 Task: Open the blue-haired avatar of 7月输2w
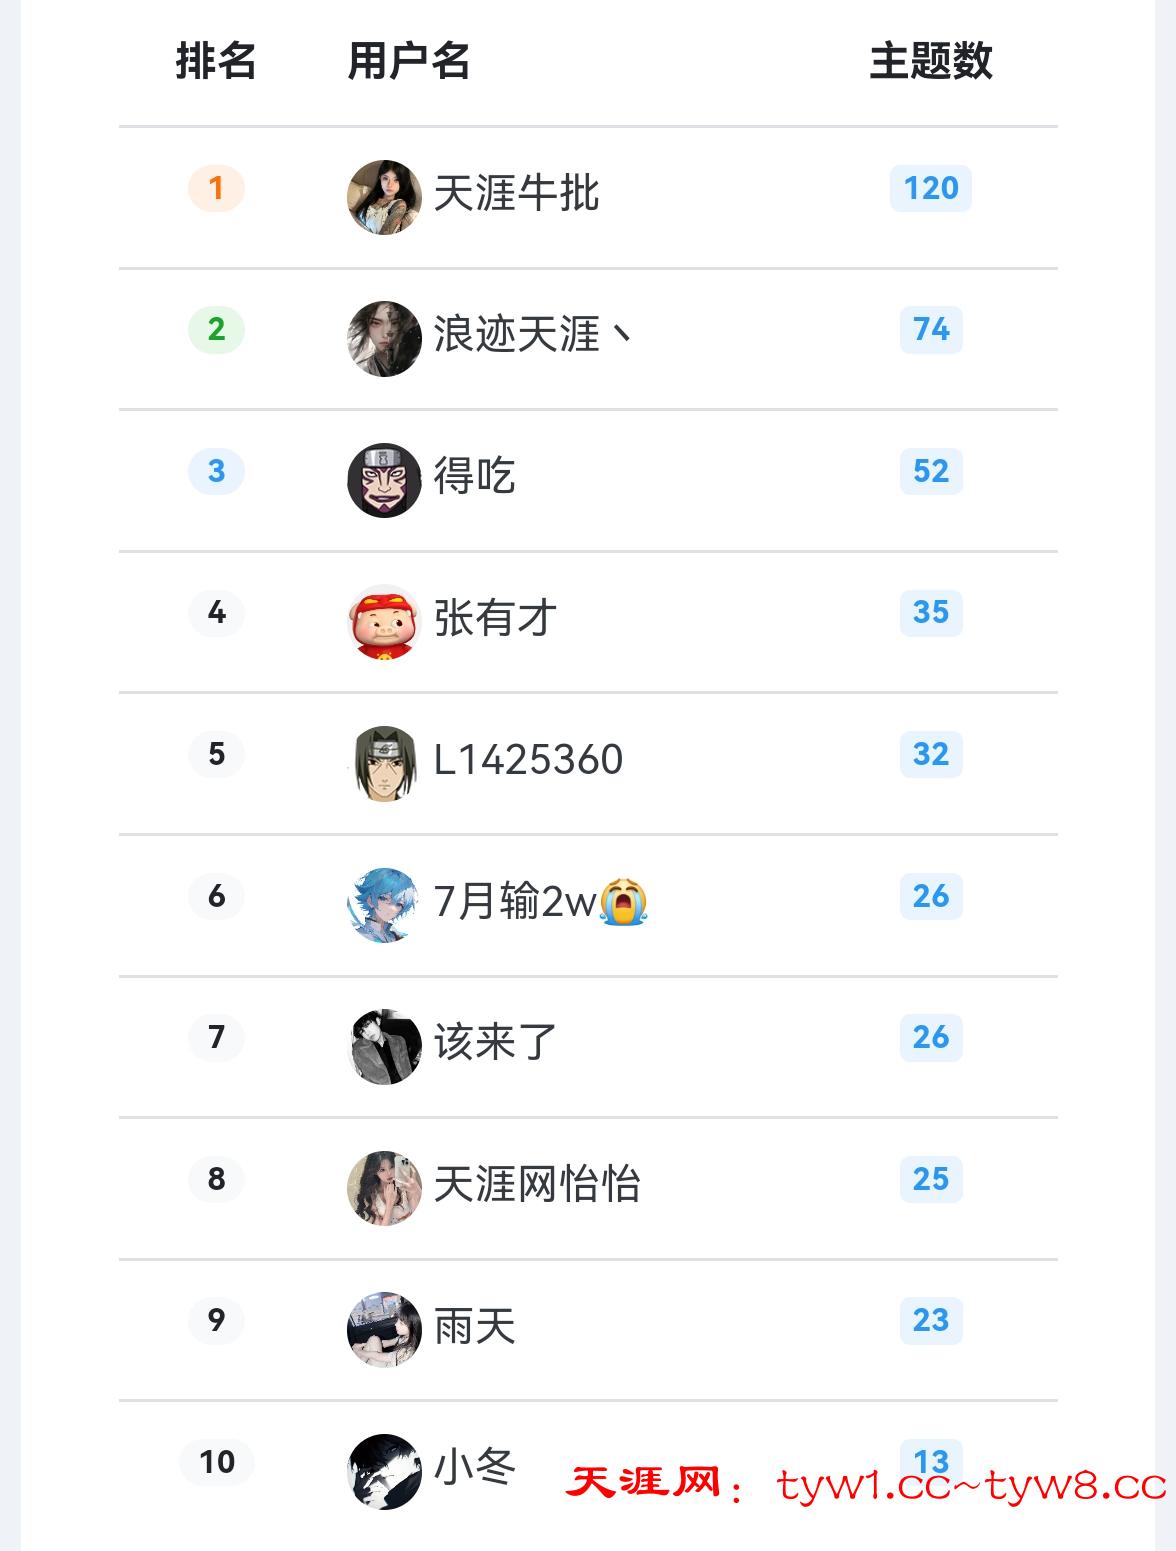(x=384, y=905)
